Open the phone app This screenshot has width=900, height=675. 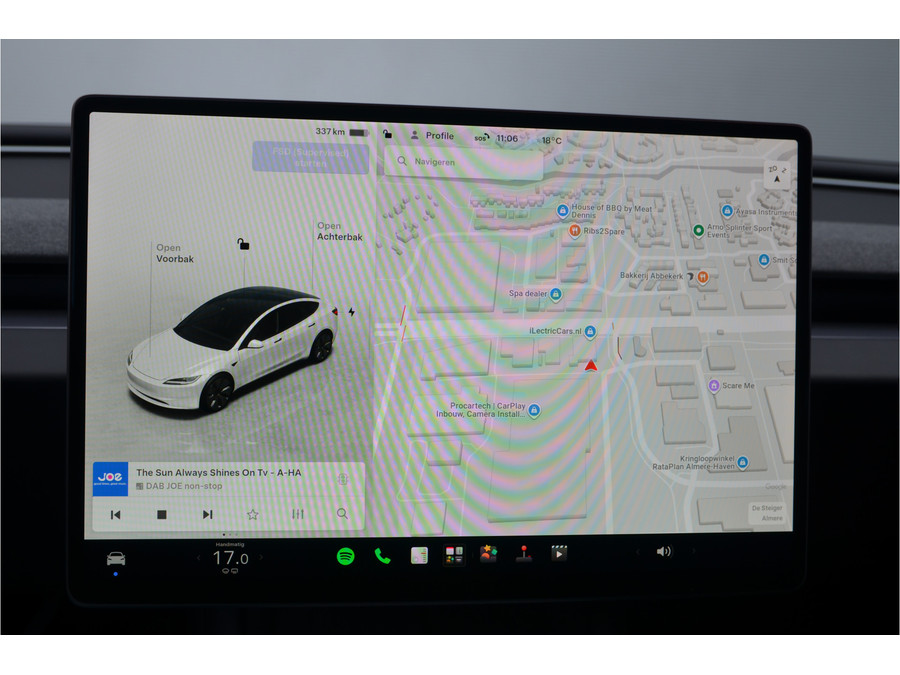click(382, 556)
